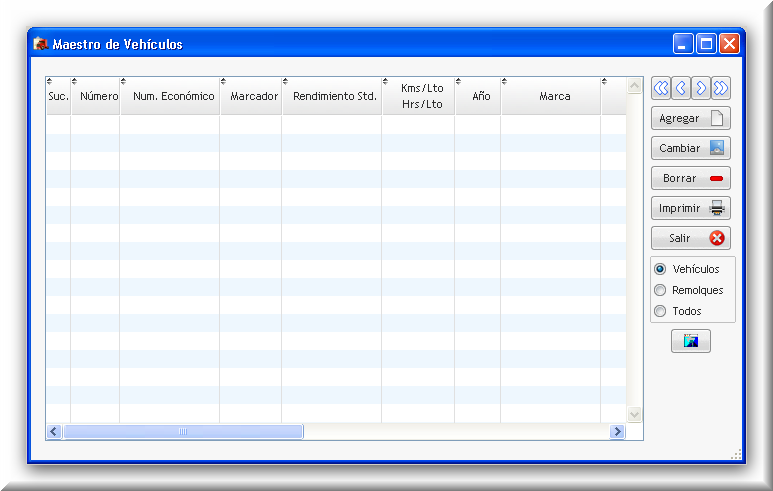Click the vertical scrollbar up arrow
773x491 pixels.
634,86
